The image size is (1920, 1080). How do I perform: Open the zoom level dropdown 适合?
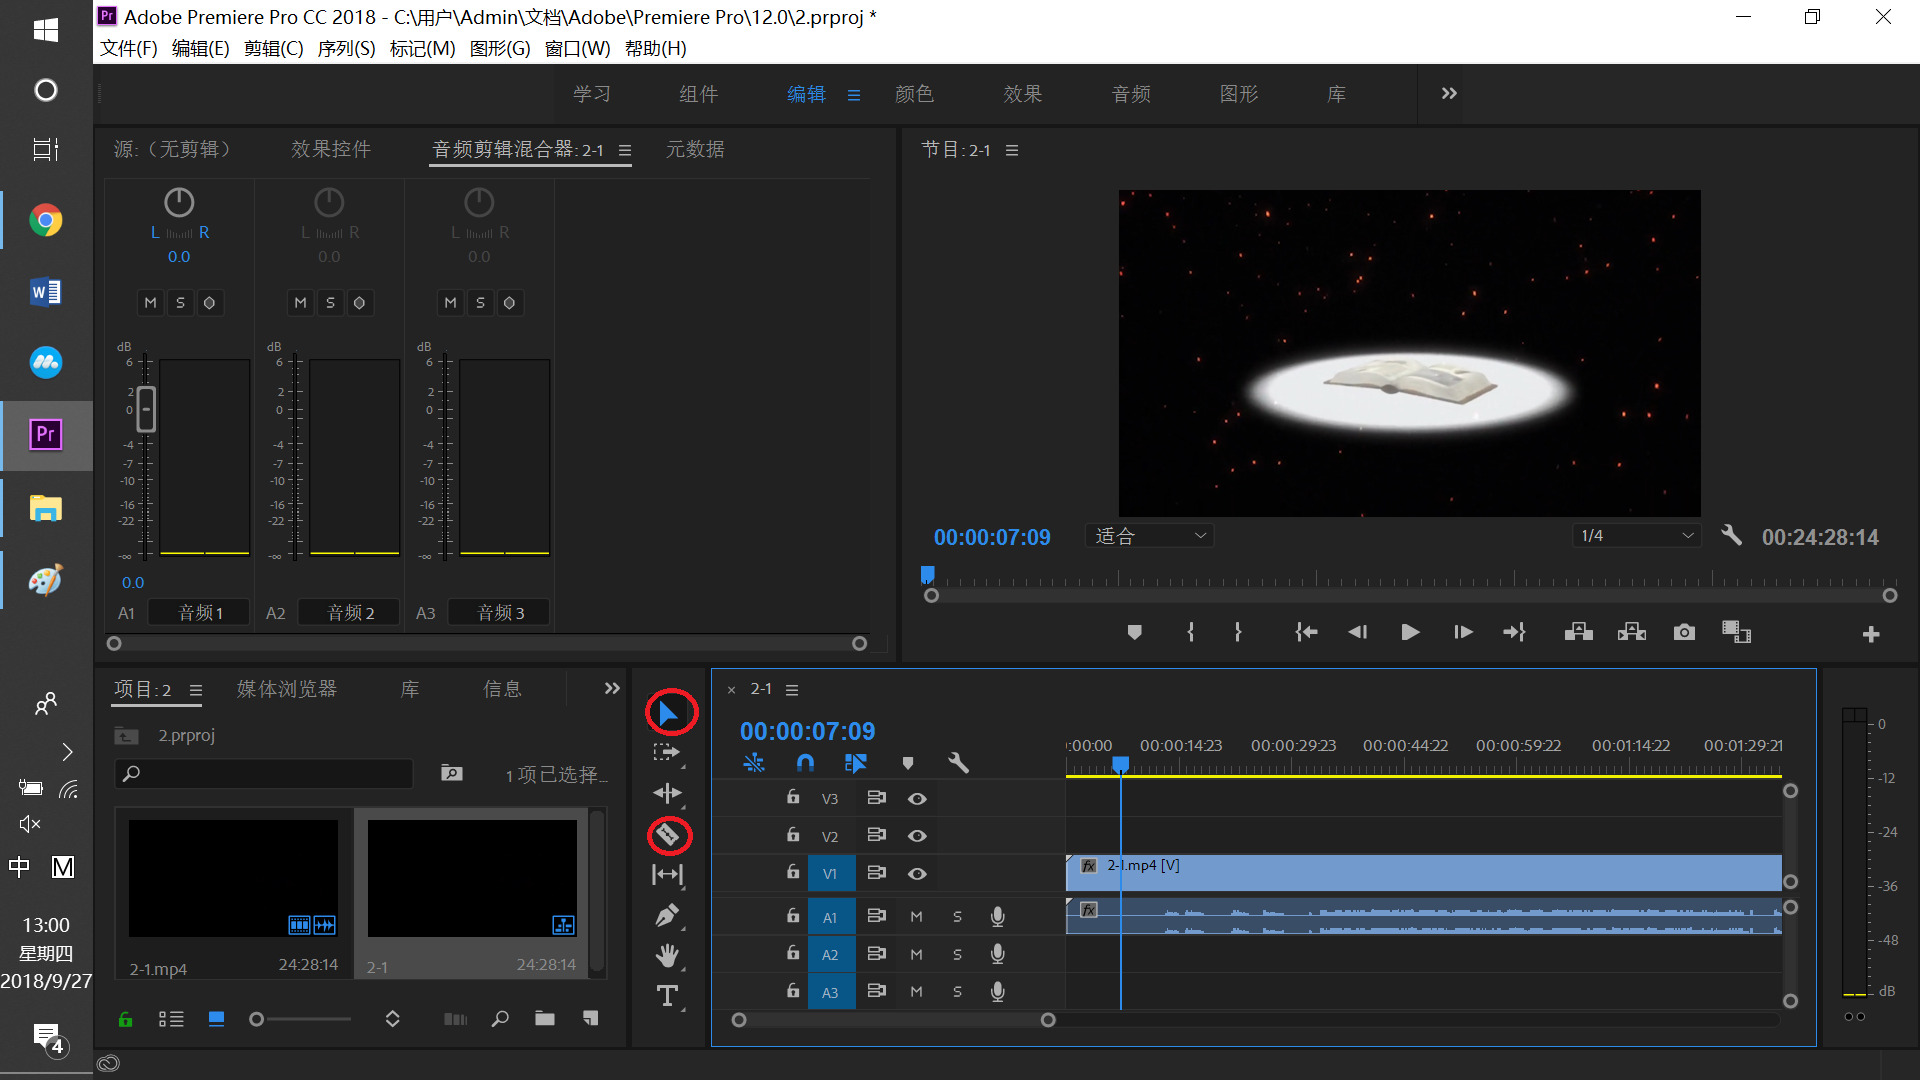[1149, 536]
